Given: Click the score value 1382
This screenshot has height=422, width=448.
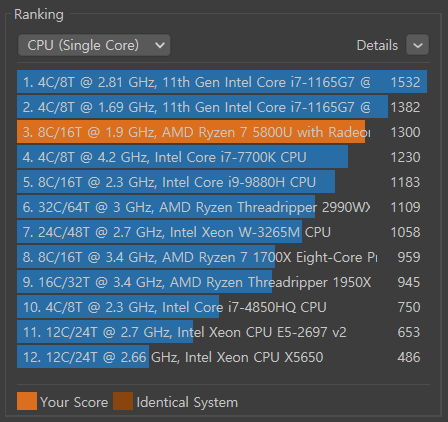Looking at the screenshot, I should pos(405,107).
